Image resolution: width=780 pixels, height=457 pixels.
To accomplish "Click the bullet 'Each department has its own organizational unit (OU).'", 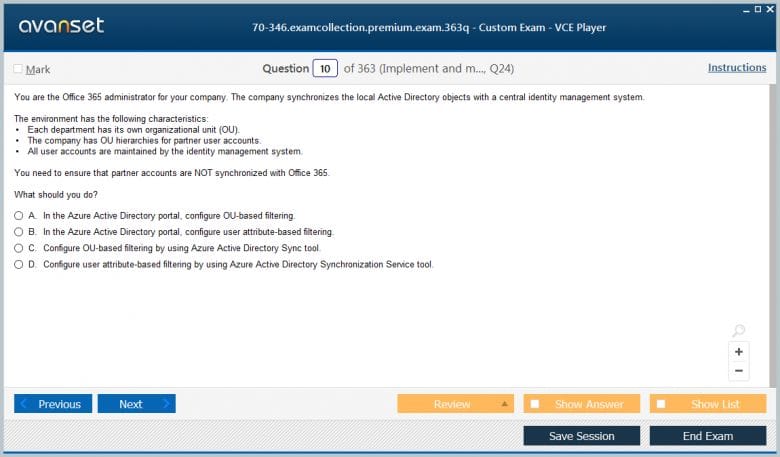I will [133, 130].
